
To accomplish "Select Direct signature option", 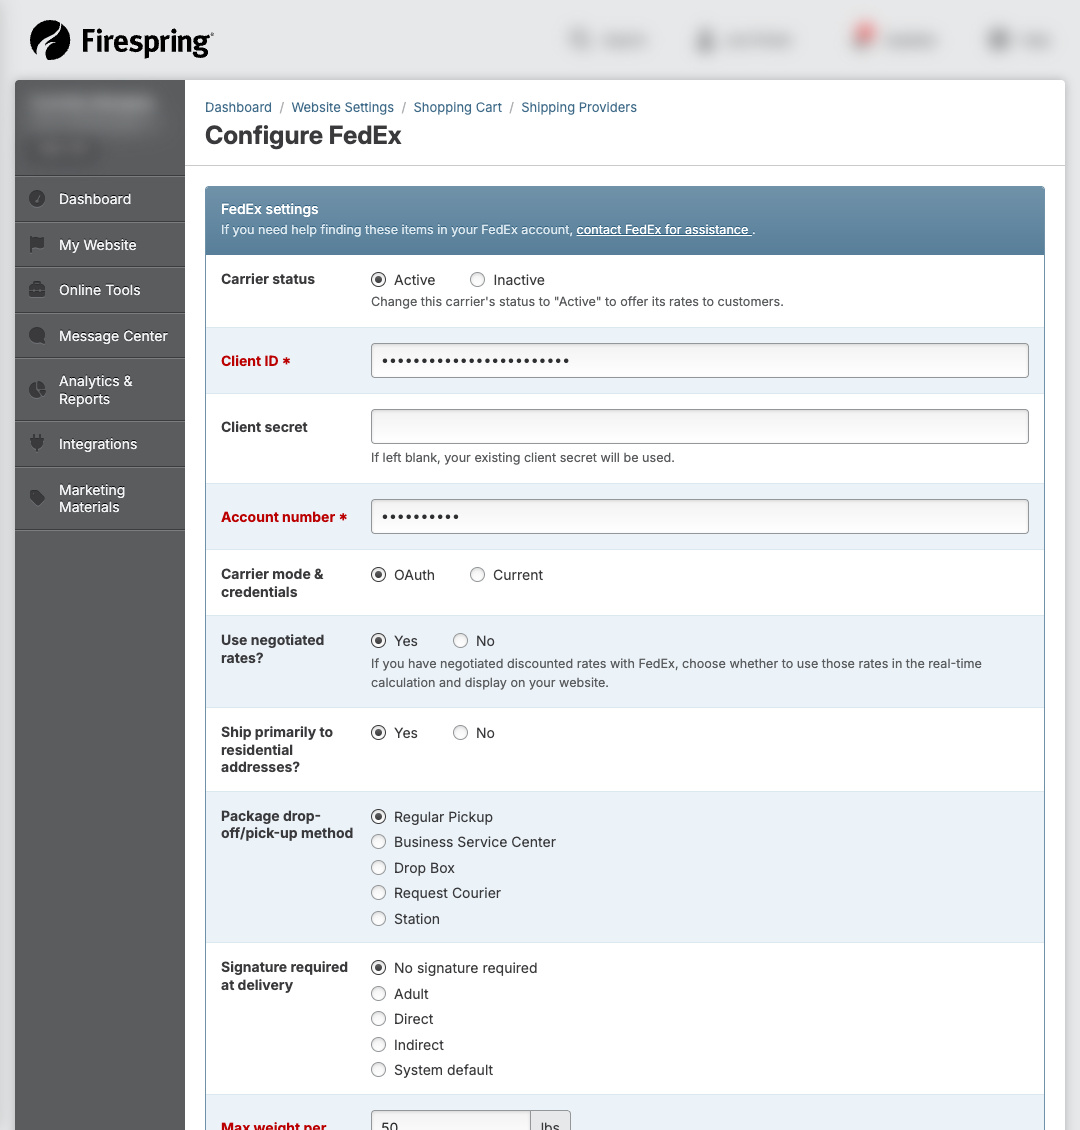I will pos(378,1019).
